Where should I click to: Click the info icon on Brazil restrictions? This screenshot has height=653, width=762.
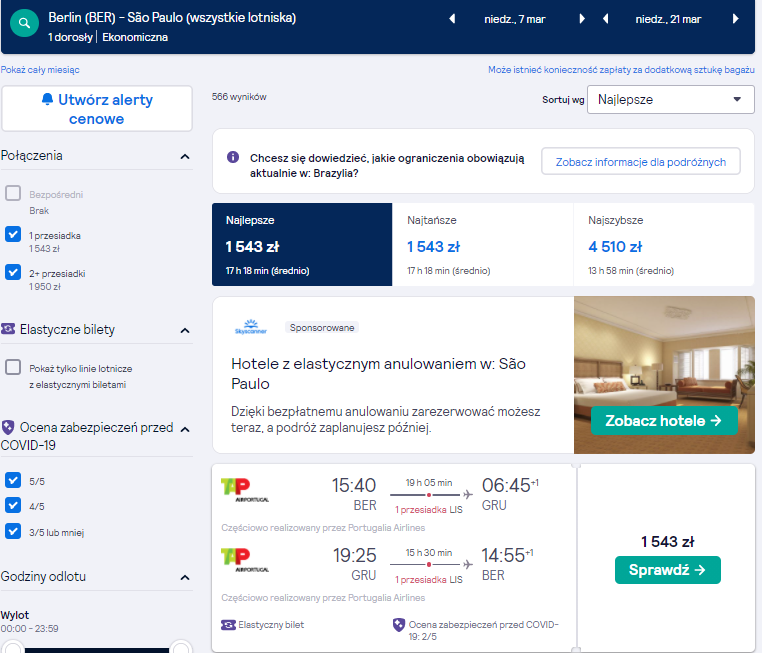click(x=233, y=157)
